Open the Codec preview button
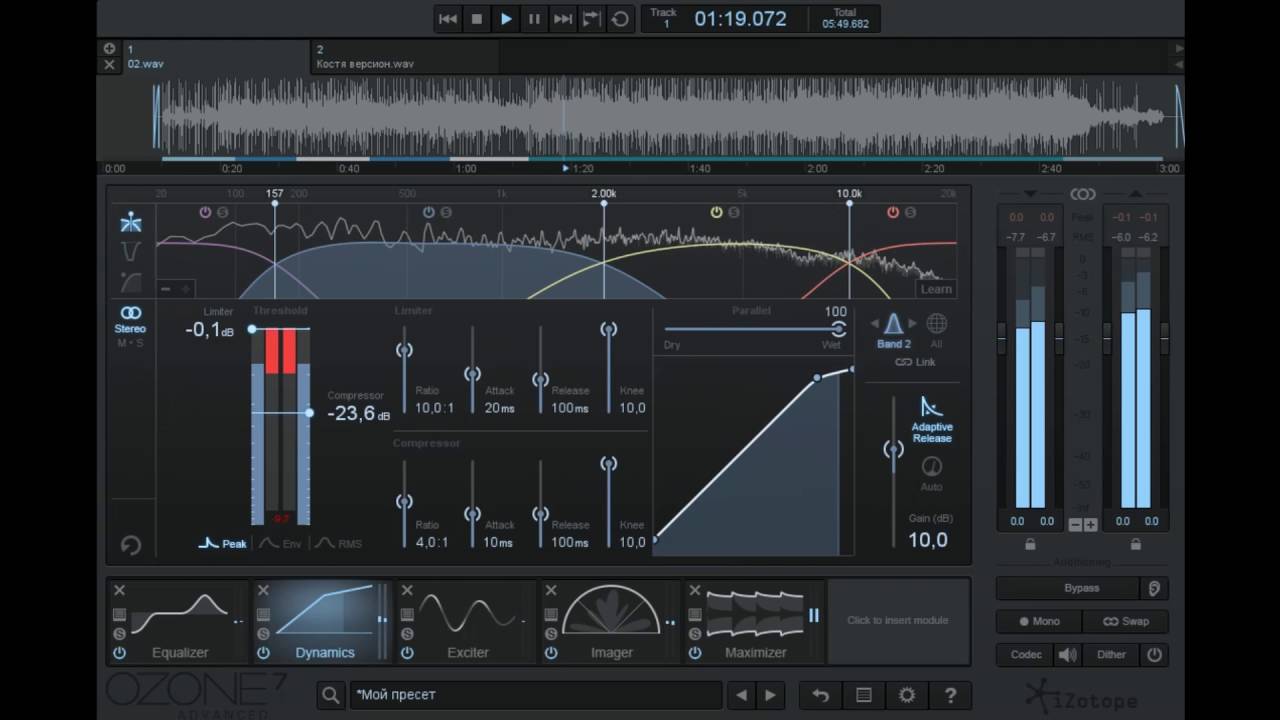 1026,655
